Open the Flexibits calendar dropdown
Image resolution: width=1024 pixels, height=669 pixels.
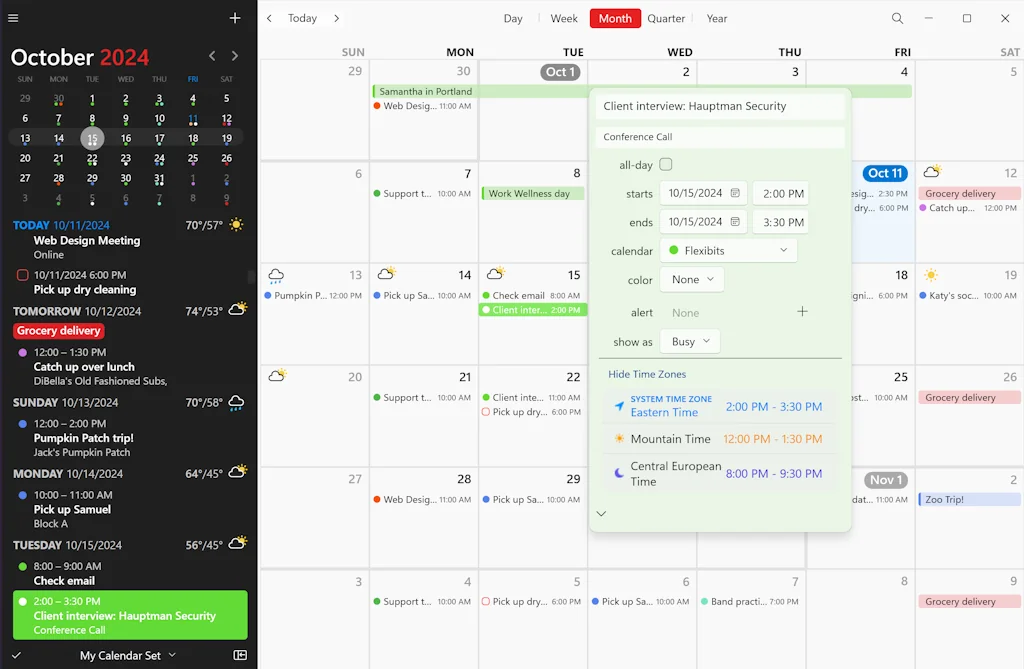click(x=728, y=251)
